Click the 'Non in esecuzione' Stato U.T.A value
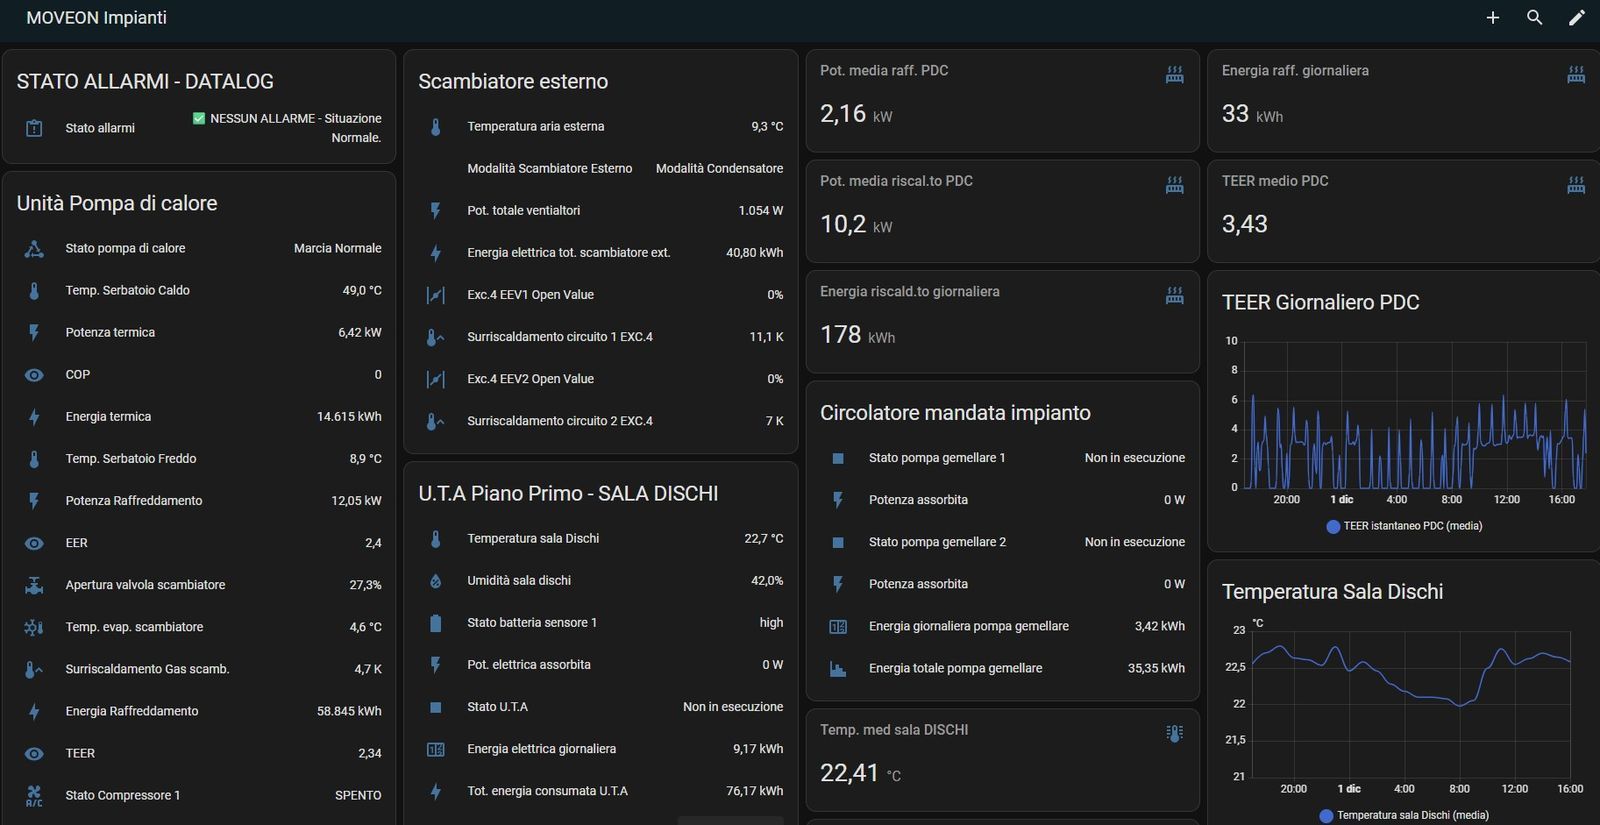Viewport: 1600px width, 825px height. [x=733, y=706]
